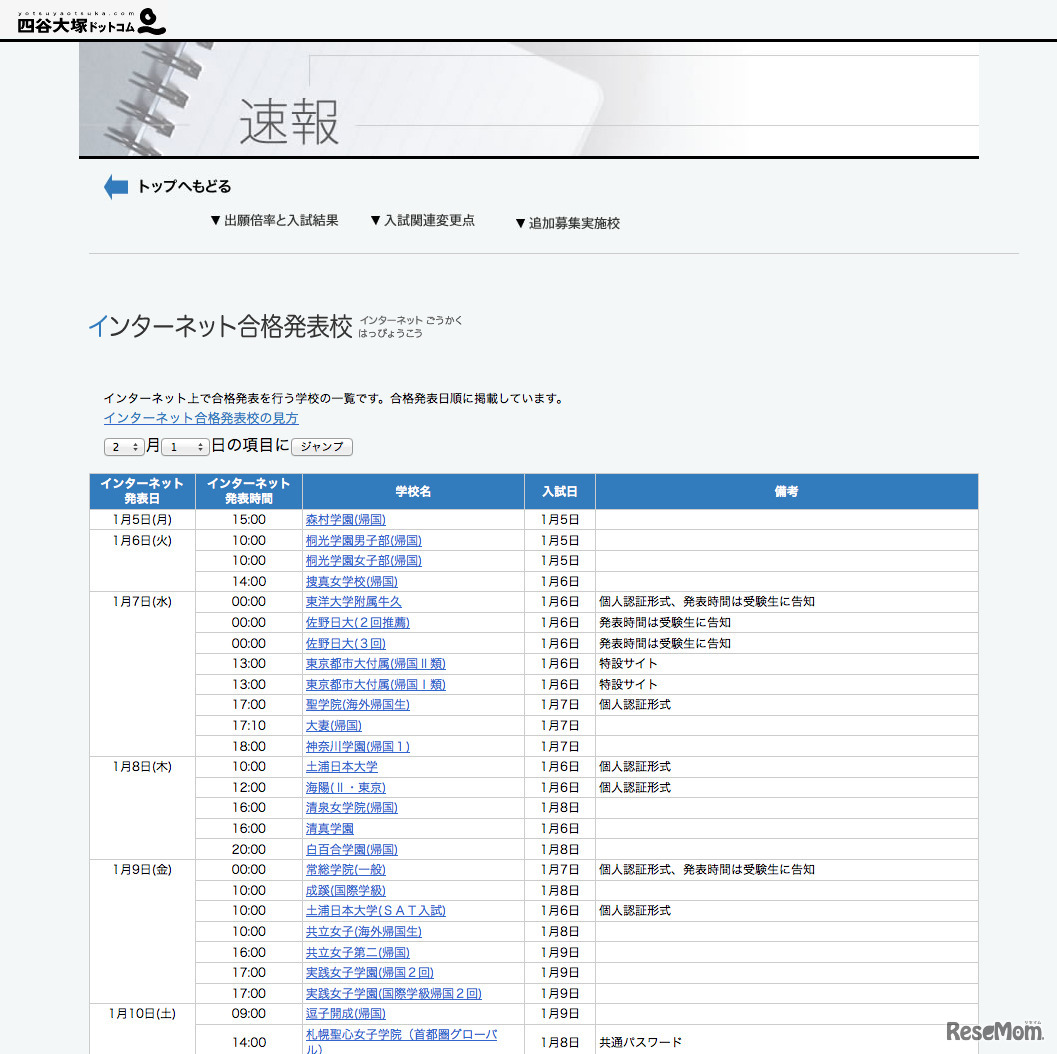
Task: Click 佐野日大(2回推薦) link
Action: point(357,623)
